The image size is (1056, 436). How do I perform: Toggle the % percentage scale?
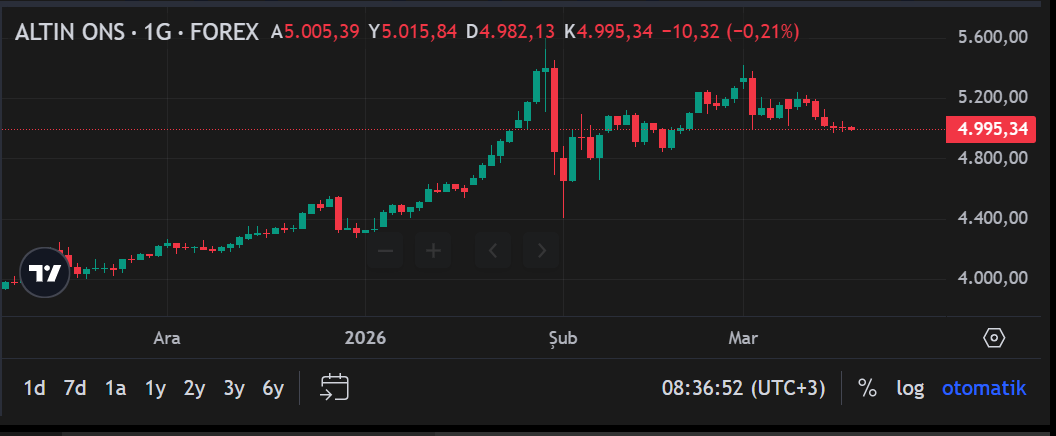click(x=867, y=389)
